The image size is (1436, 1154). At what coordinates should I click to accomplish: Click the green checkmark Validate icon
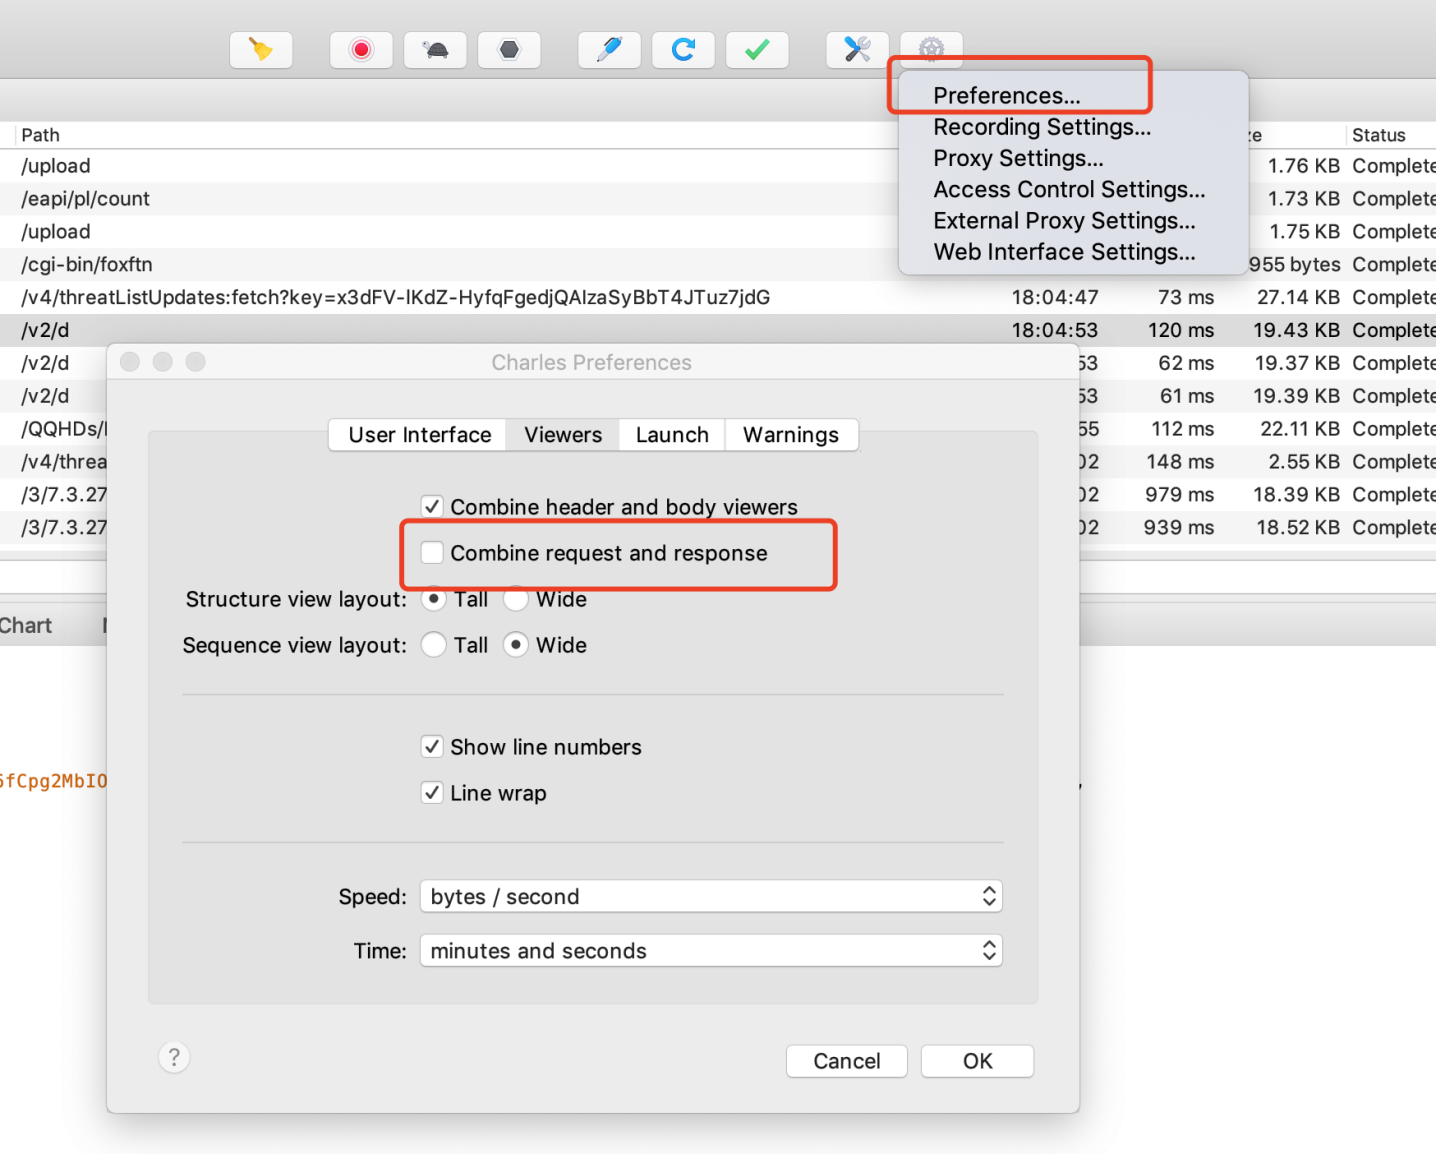[757, 50]
